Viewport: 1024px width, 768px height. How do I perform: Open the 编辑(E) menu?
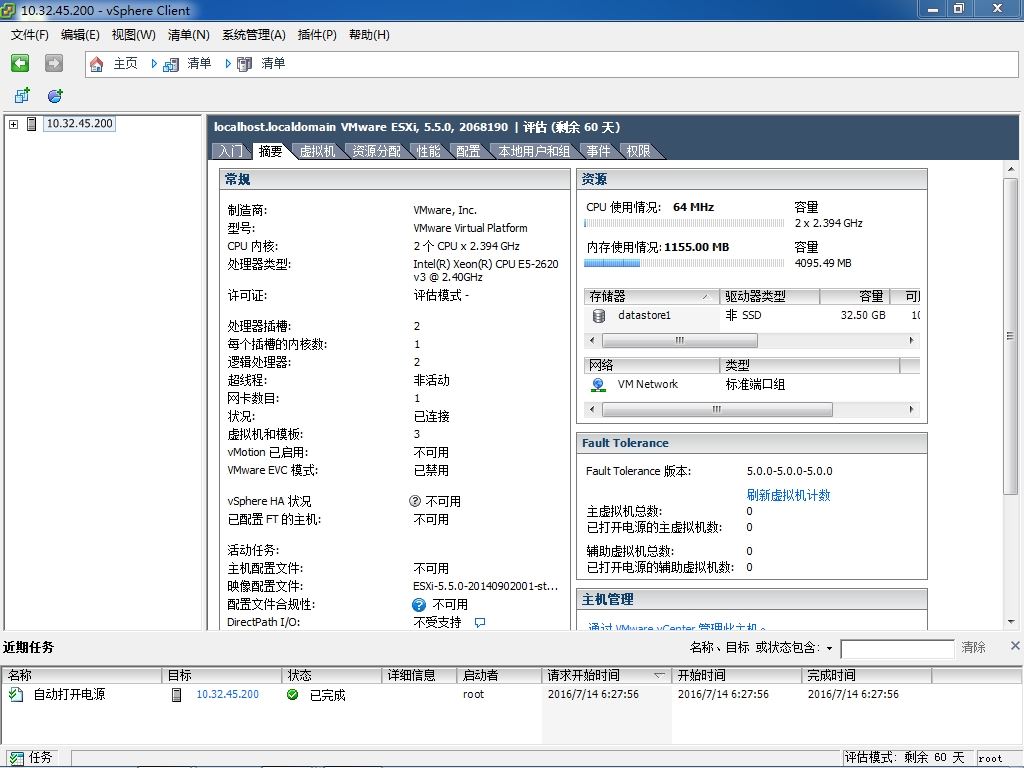80,35
